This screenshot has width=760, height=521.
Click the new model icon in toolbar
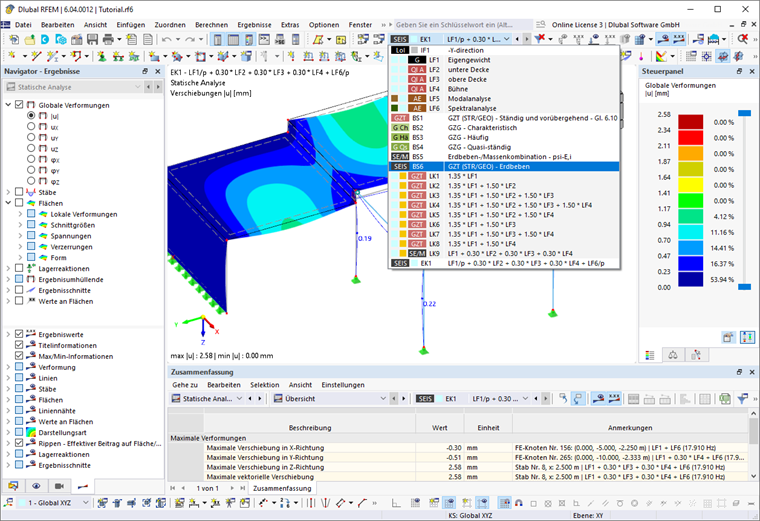[14, 40]
